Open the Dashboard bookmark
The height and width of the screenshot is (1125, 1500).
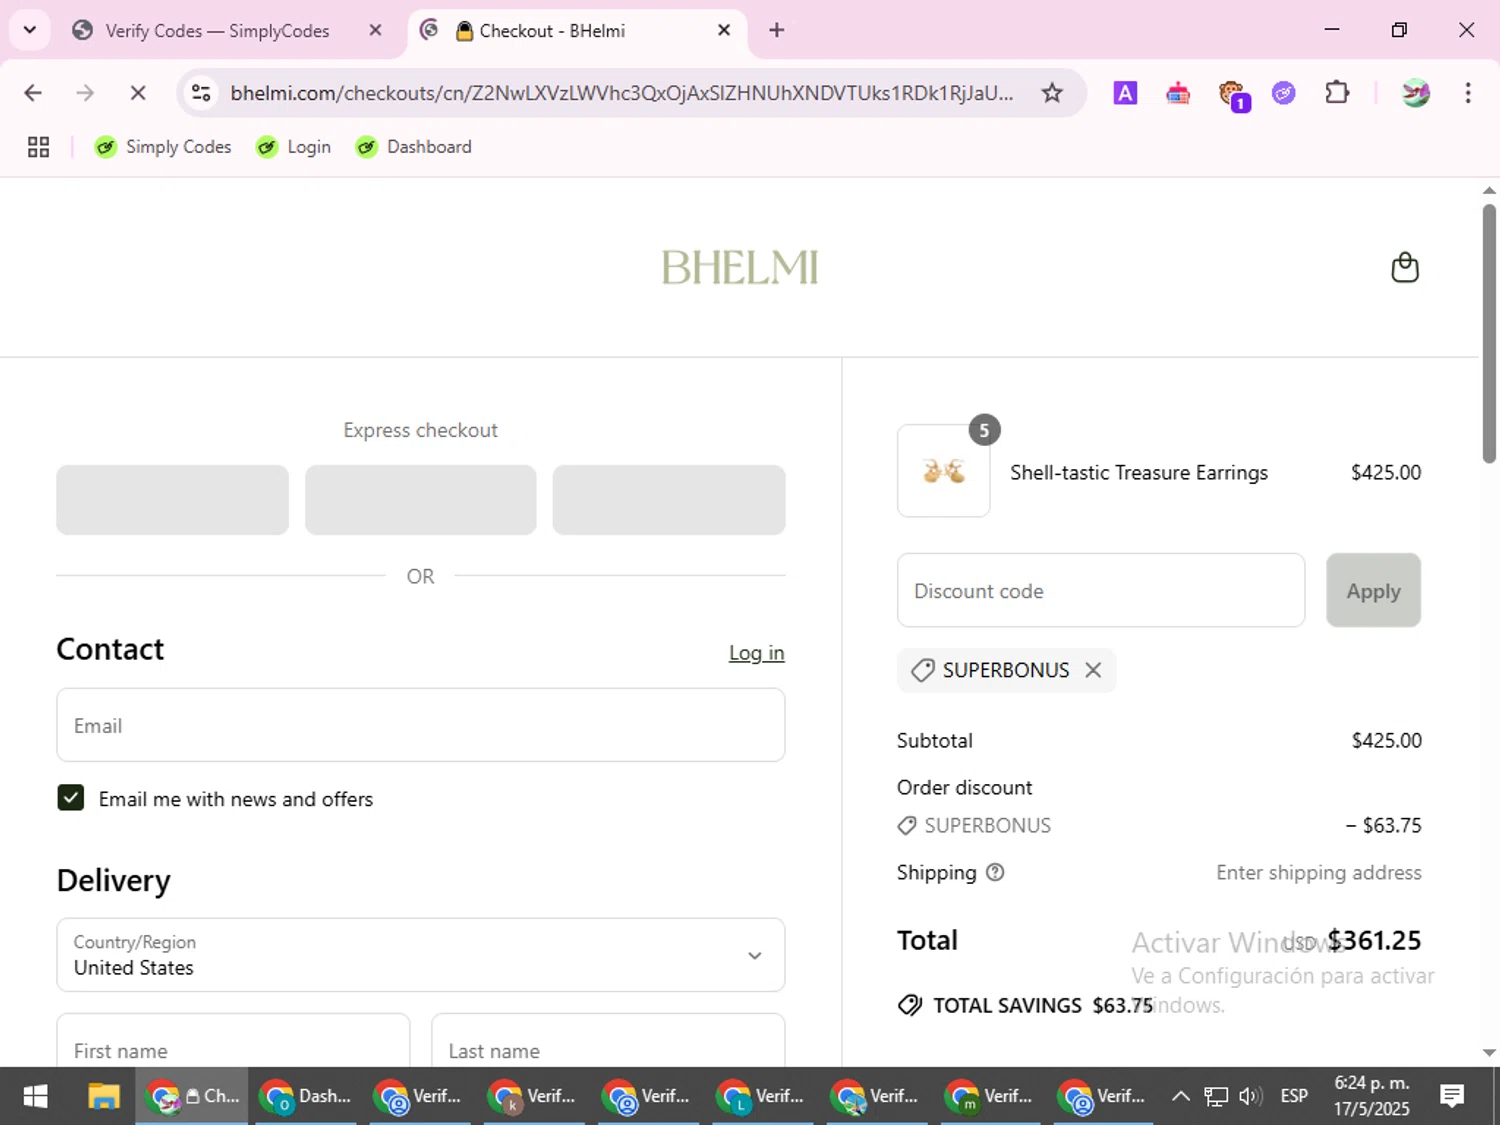click(x=414, y=147)
